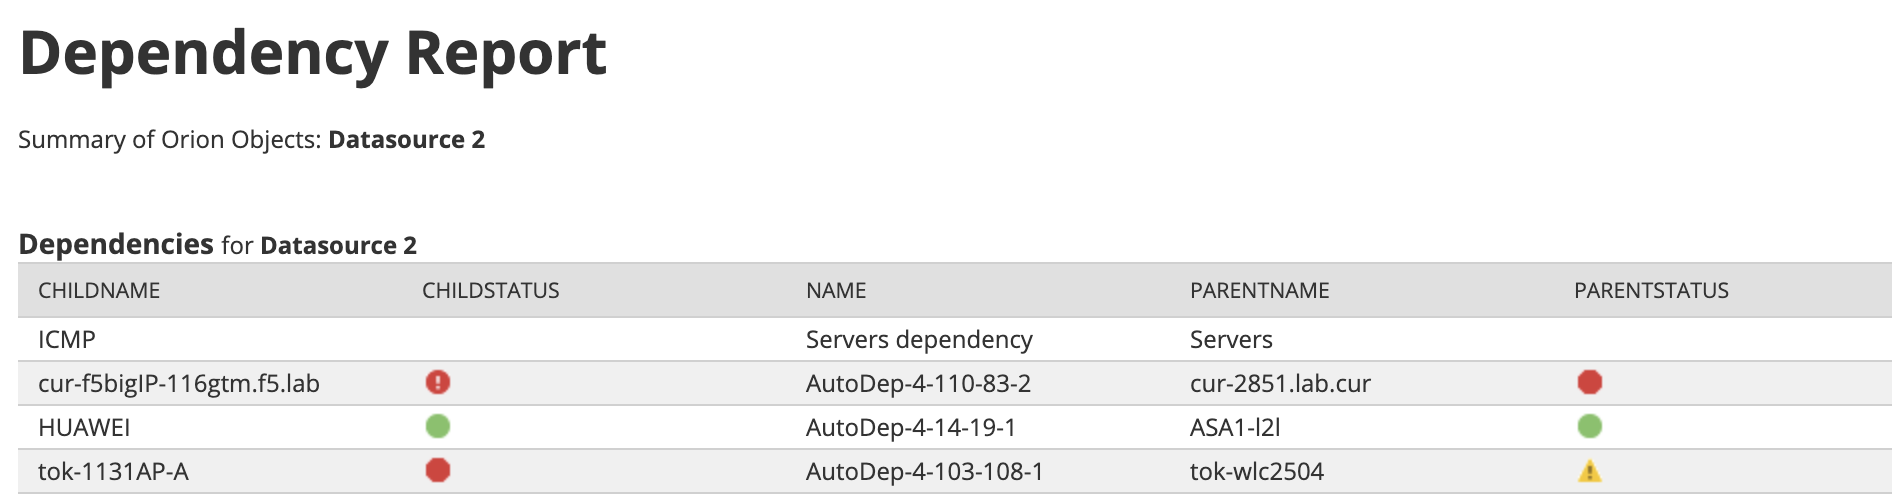Open the cur-f5bigIP-116gtm.f5.lab child node

click(x=179, y=384)
